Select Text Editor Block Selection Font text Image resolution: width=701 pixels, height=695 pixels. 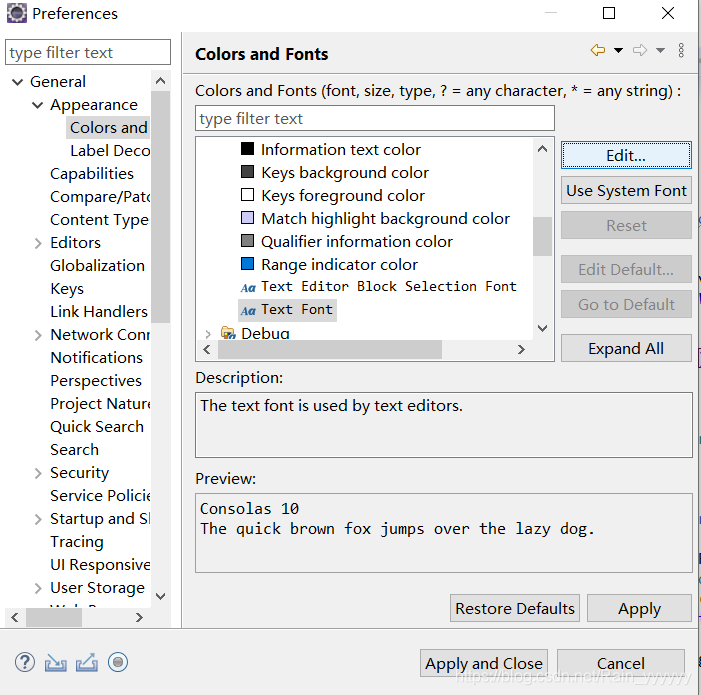coord(389,286)
